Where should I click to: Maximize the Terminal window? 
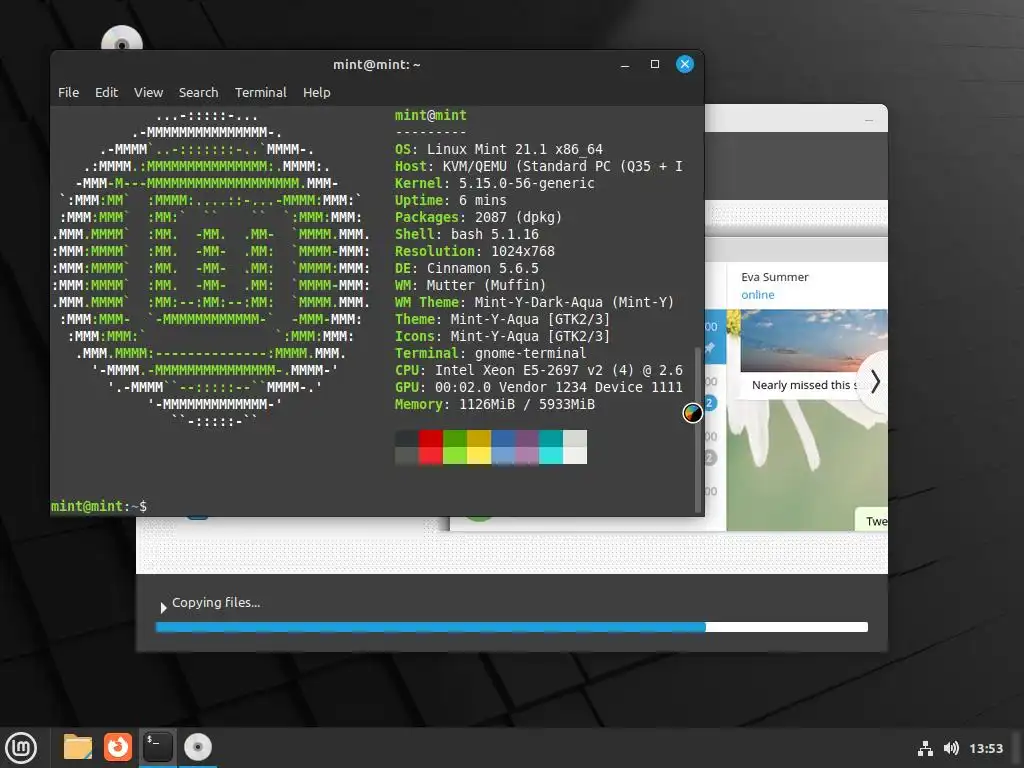tap(654, 64)
